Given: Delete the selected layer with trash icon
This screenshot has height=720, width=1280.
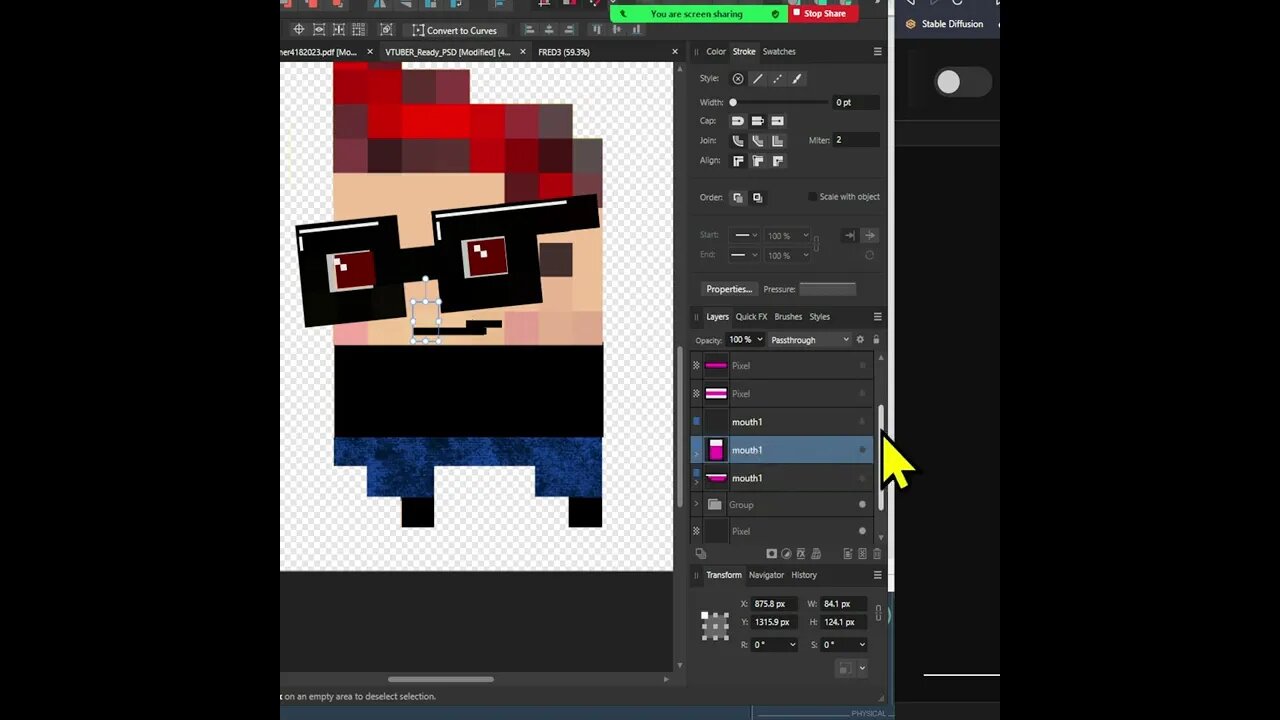Looking at the screenshot, I should [x=877, y=553].
